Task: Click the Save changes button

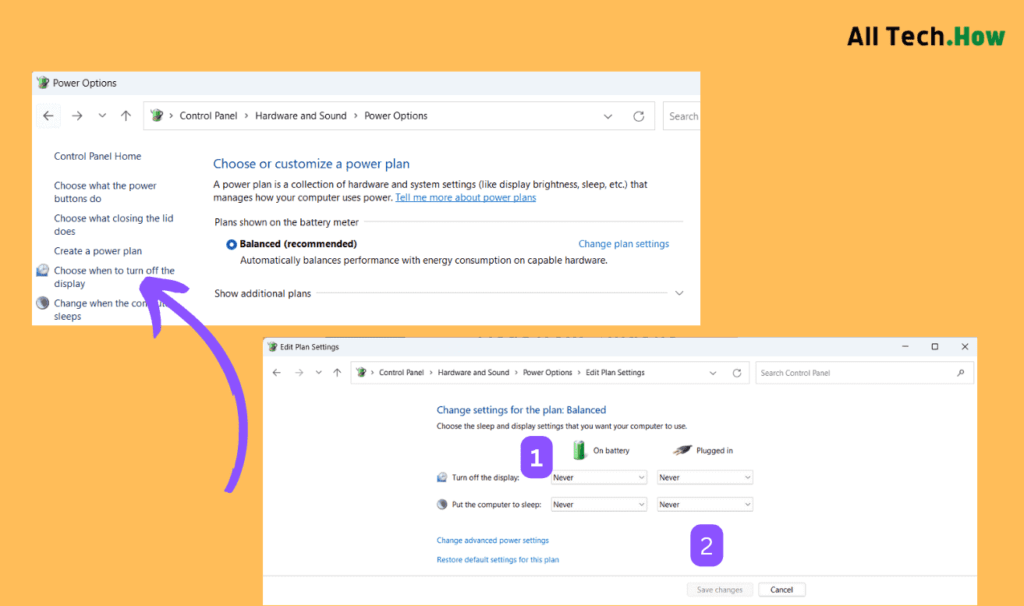Action: click(x=720, y=590)
